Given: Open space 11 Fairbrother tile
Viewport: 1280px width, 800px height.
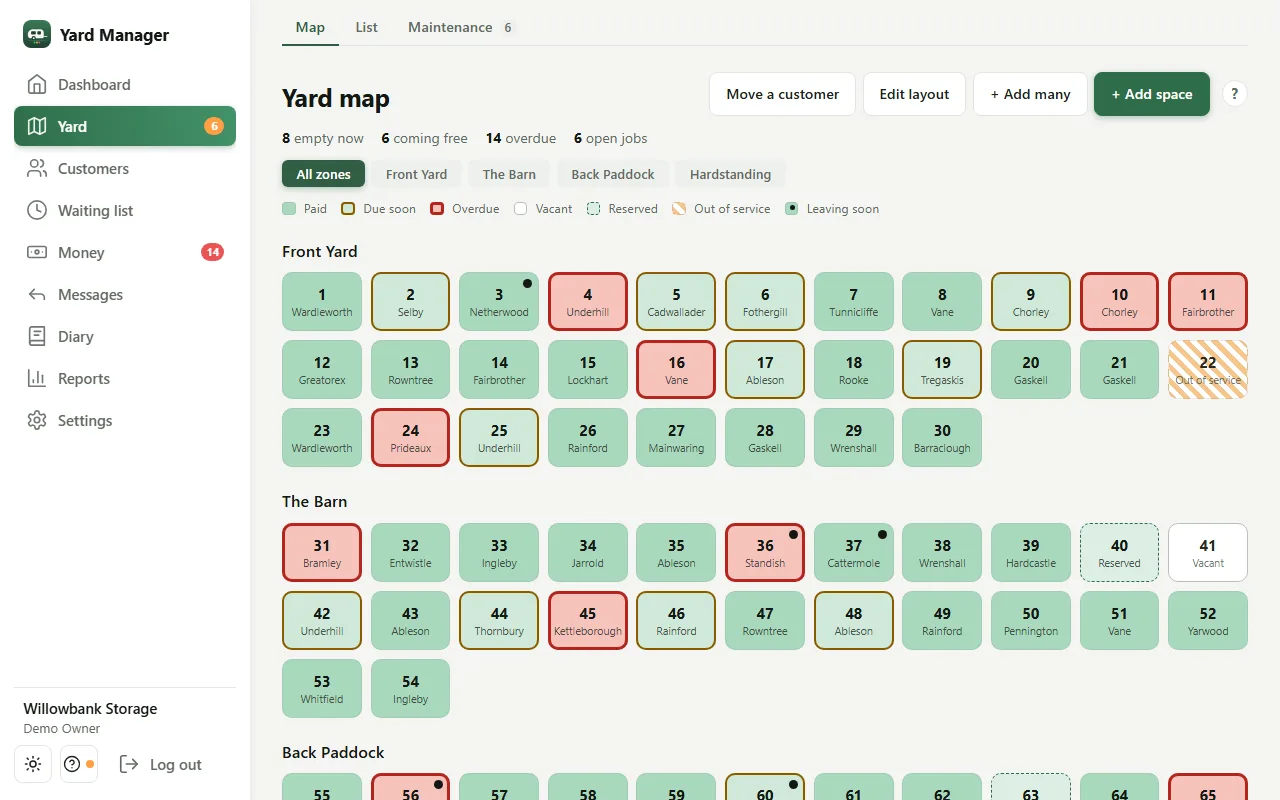Looking at the screenshot, I should pyautogui.click(x=1208, y=302).
